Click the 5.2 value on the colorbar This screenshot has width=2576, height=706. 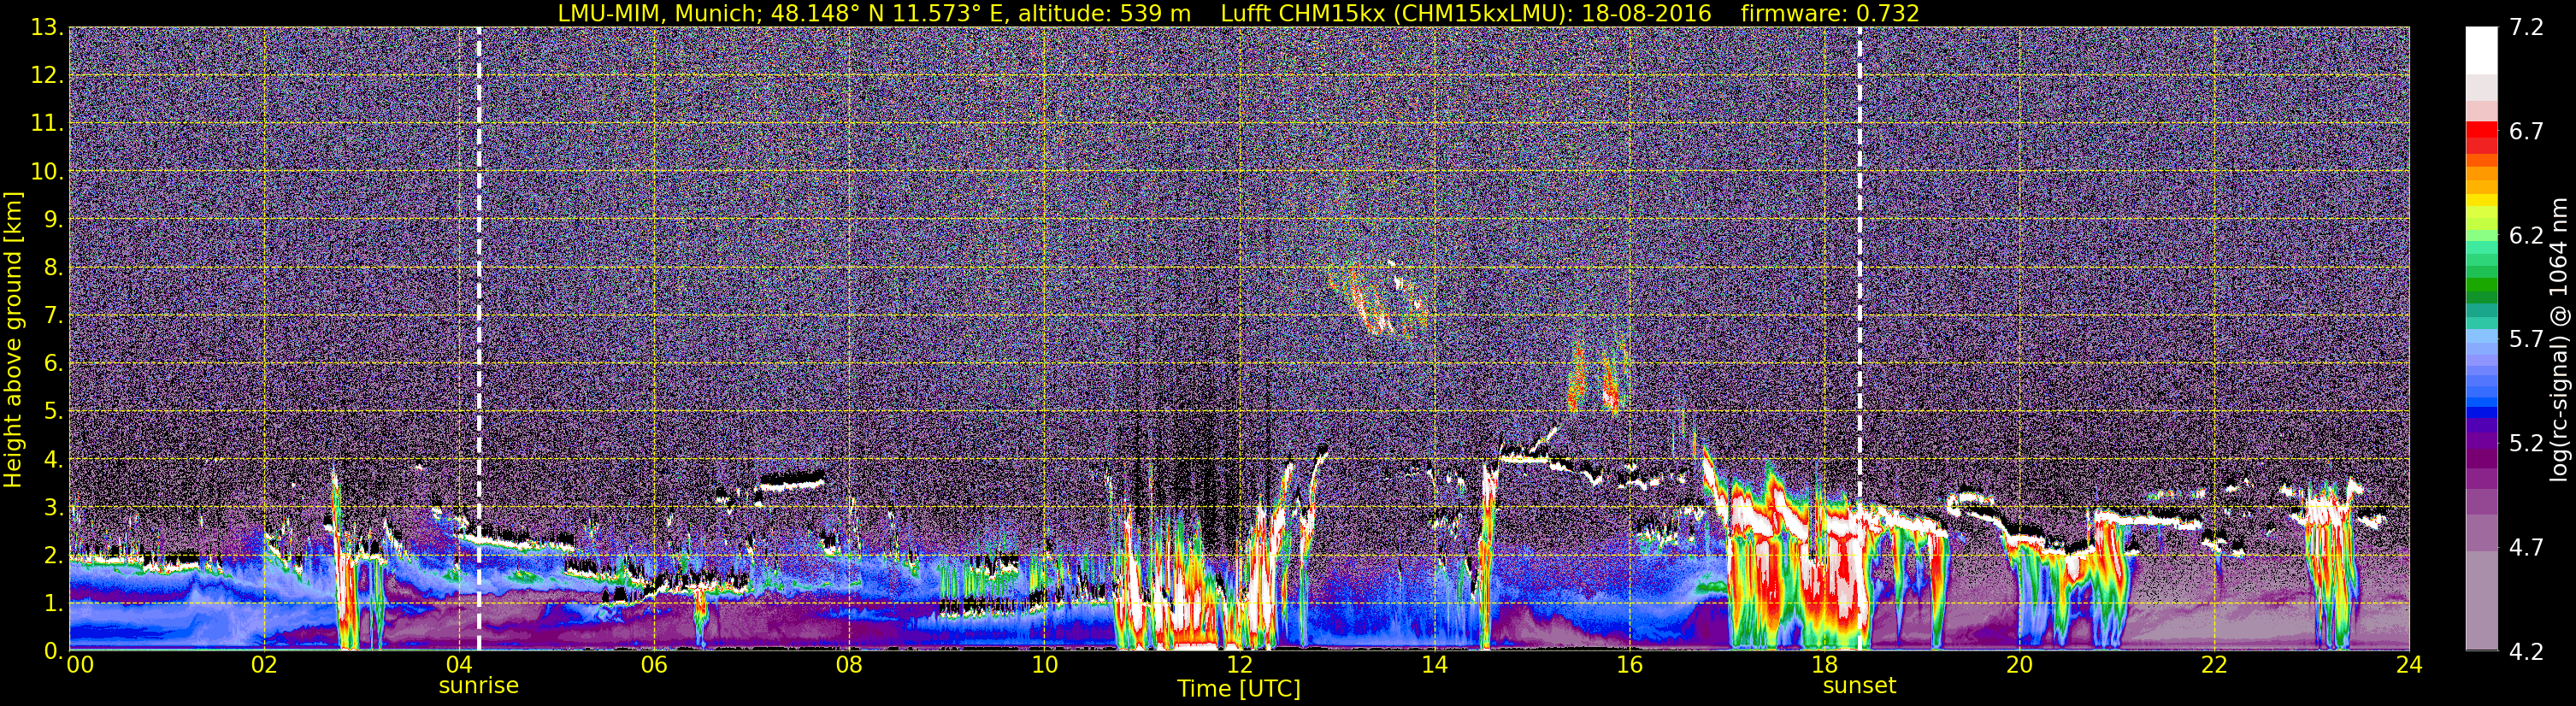2526,443
